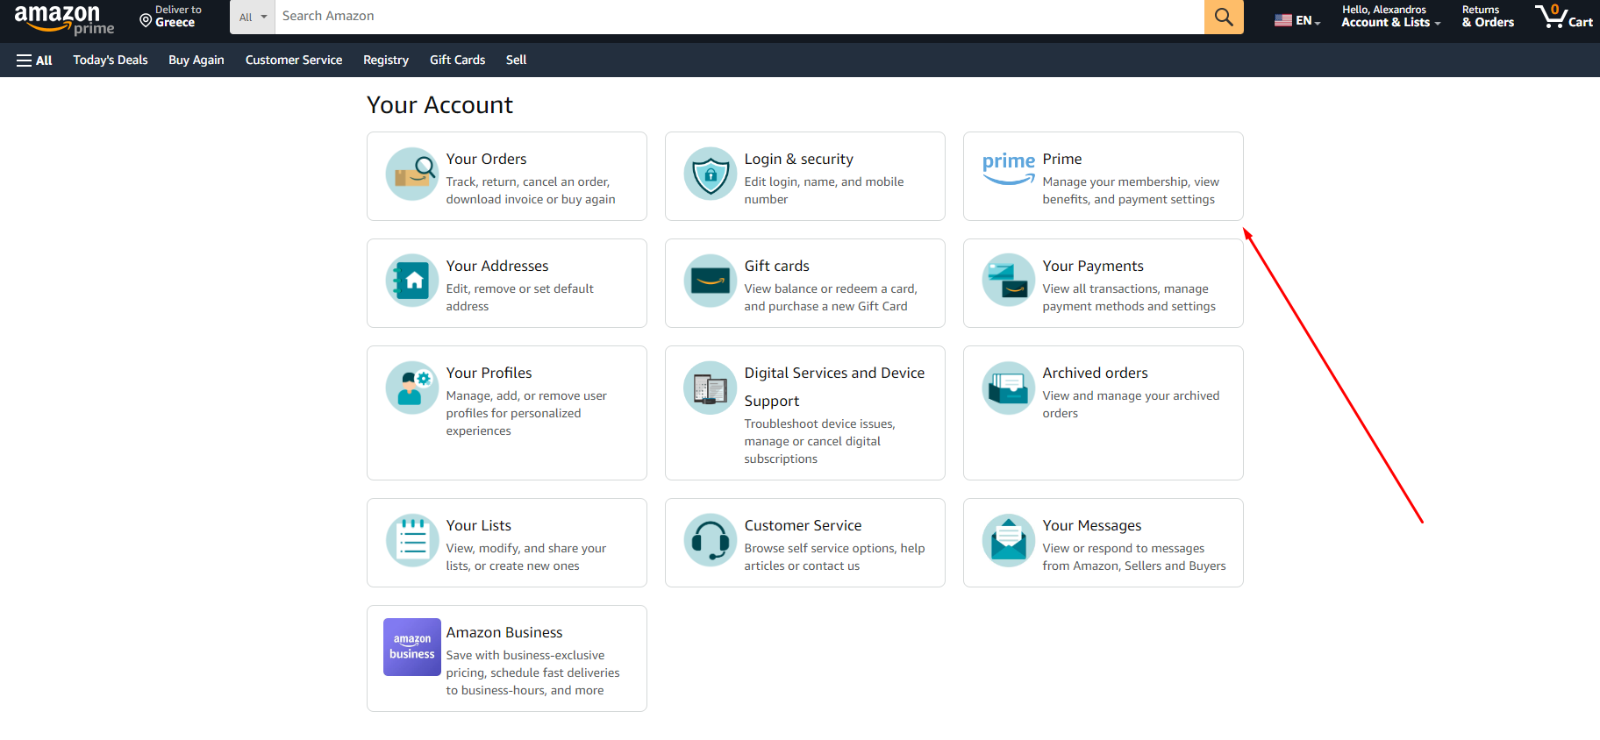The height and width of the screenshot is (740, 1600).
Task: Open Buy Again in nav bar
Action: (196, 60)
